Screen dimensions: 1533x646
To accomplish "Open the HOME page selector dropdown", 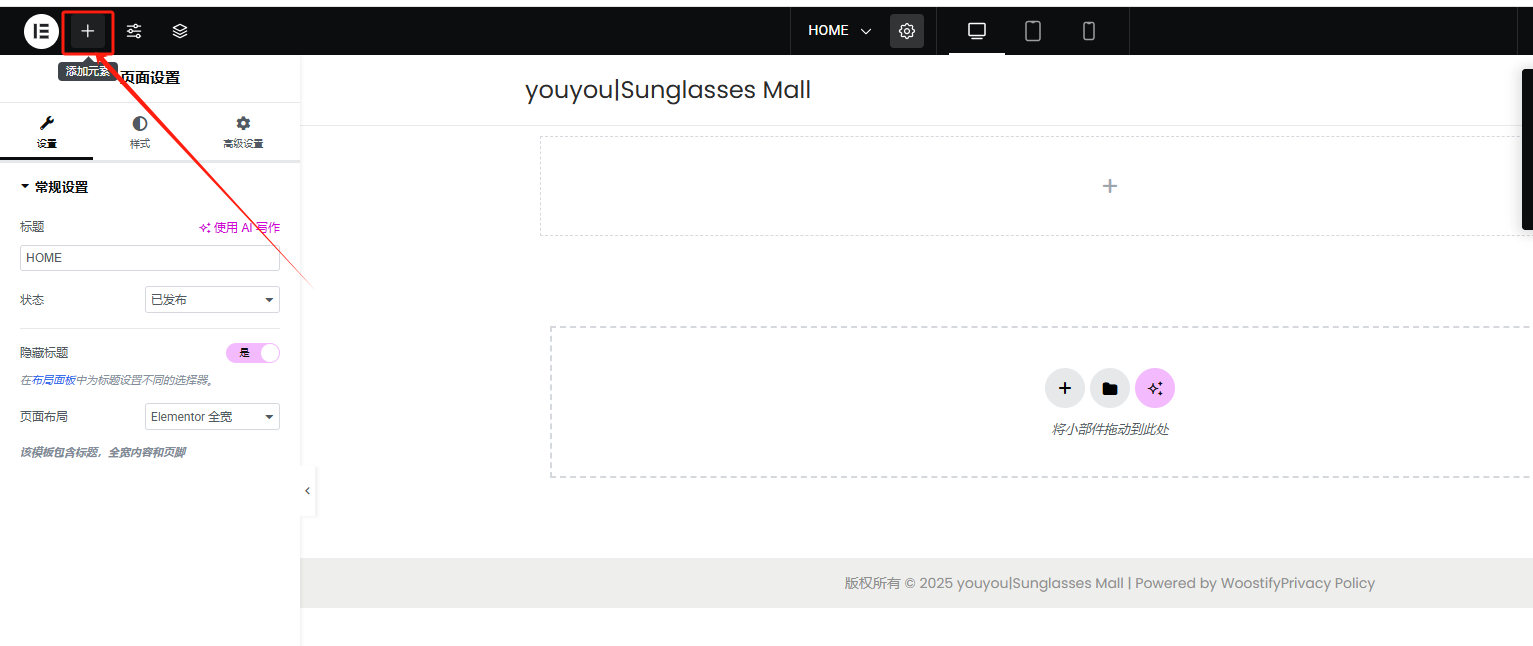I will point(839,31).
